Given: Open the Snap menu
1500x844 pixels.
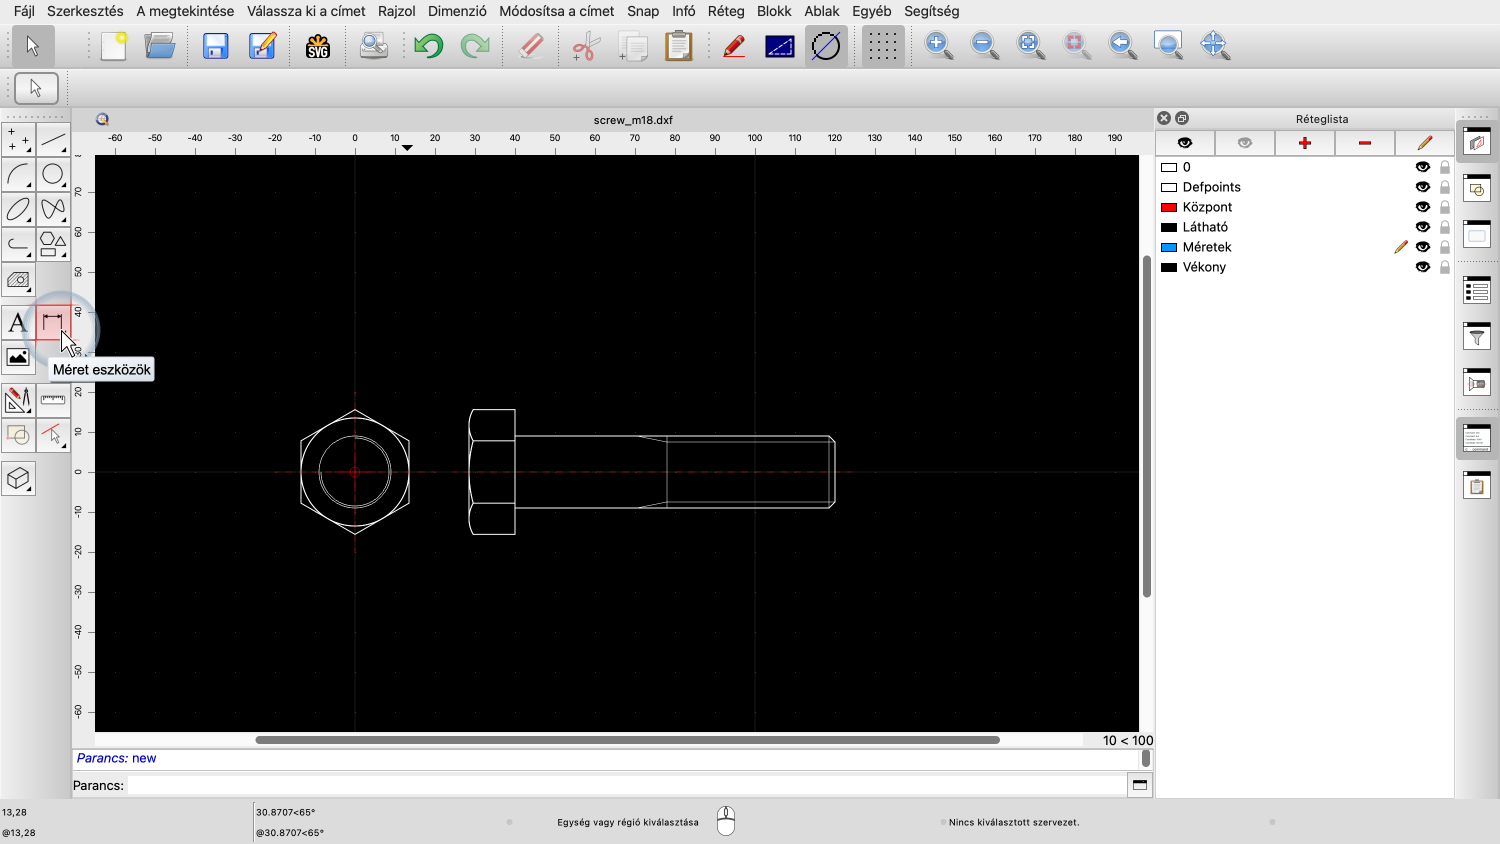Looking at the screenshot, I should [x=643, y=11].
